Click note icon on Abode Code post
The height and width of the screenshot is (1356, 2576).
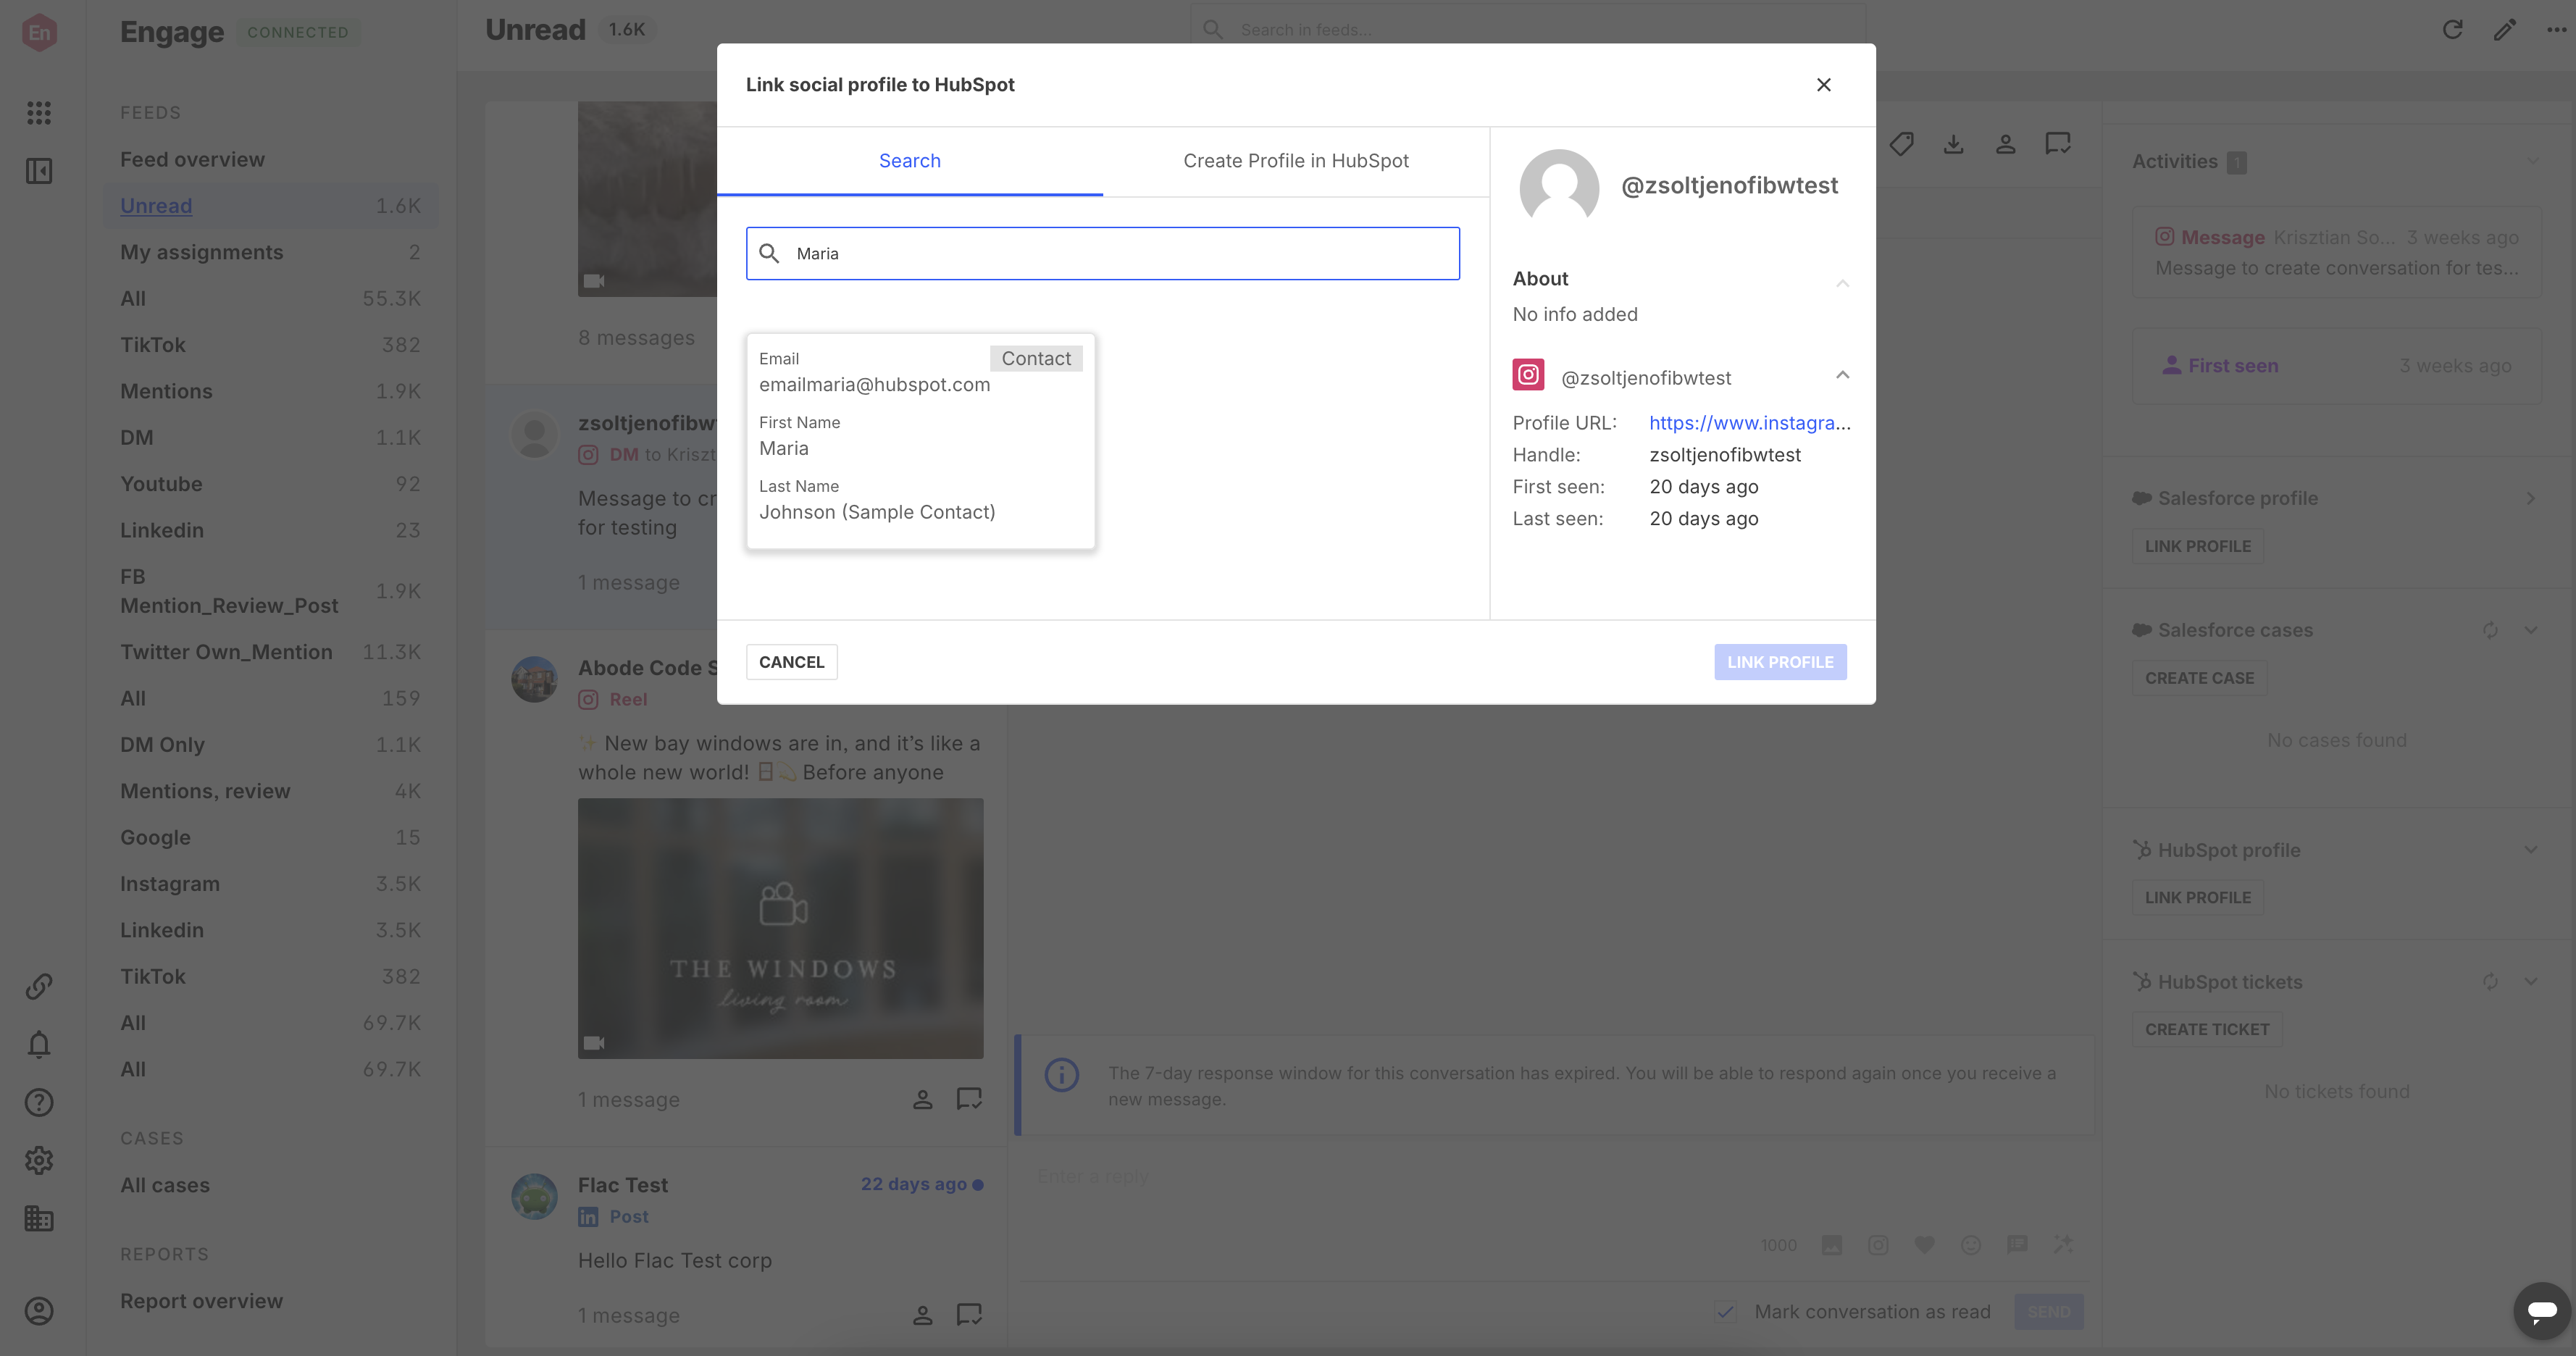coord(969,1099)
